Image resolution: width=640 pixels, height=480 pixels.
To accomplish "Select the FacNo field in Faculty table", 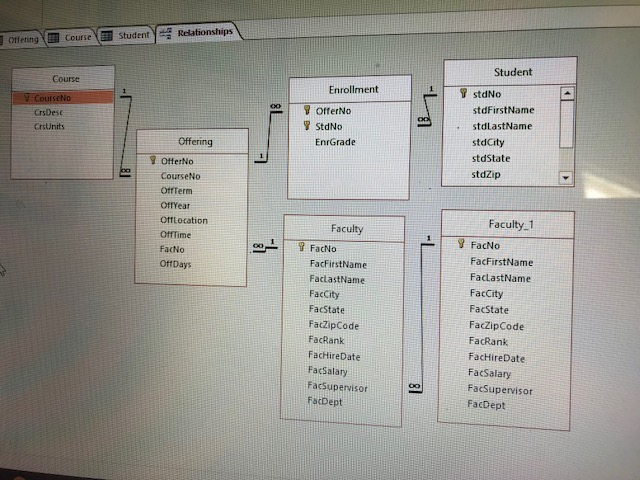I will 323,248.
